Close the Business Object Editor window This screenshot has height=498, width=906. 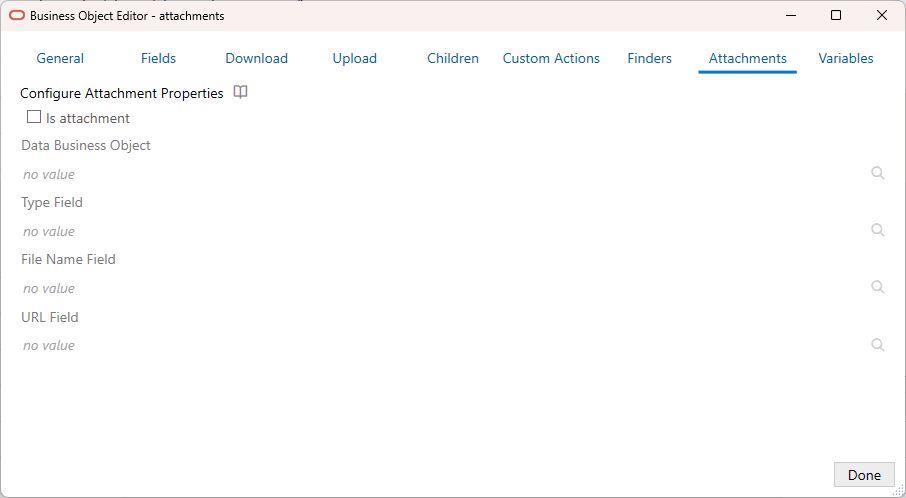tap(882, 16)
